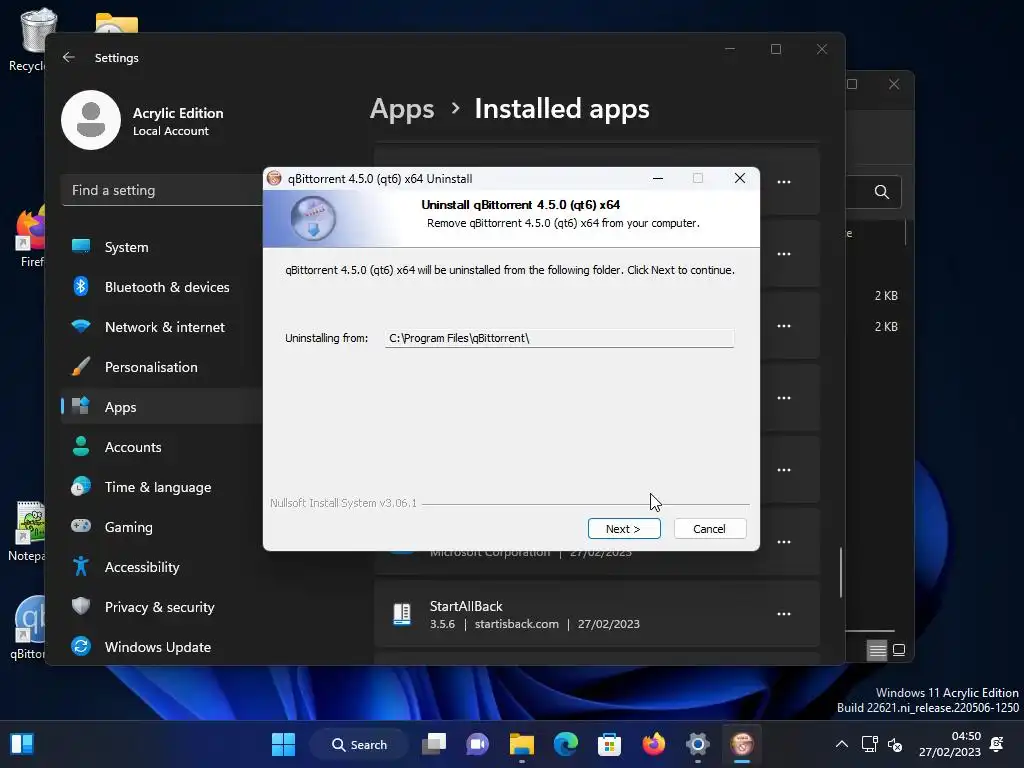Open the clock showing 04:50

tap(950, 744)
